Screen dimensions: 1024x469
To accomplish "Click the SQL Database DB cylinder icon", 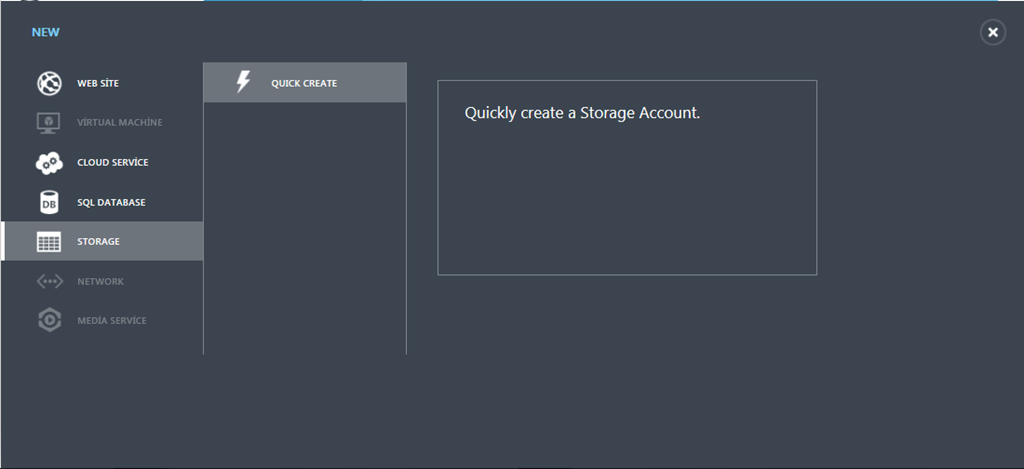I will pos(49,202).
